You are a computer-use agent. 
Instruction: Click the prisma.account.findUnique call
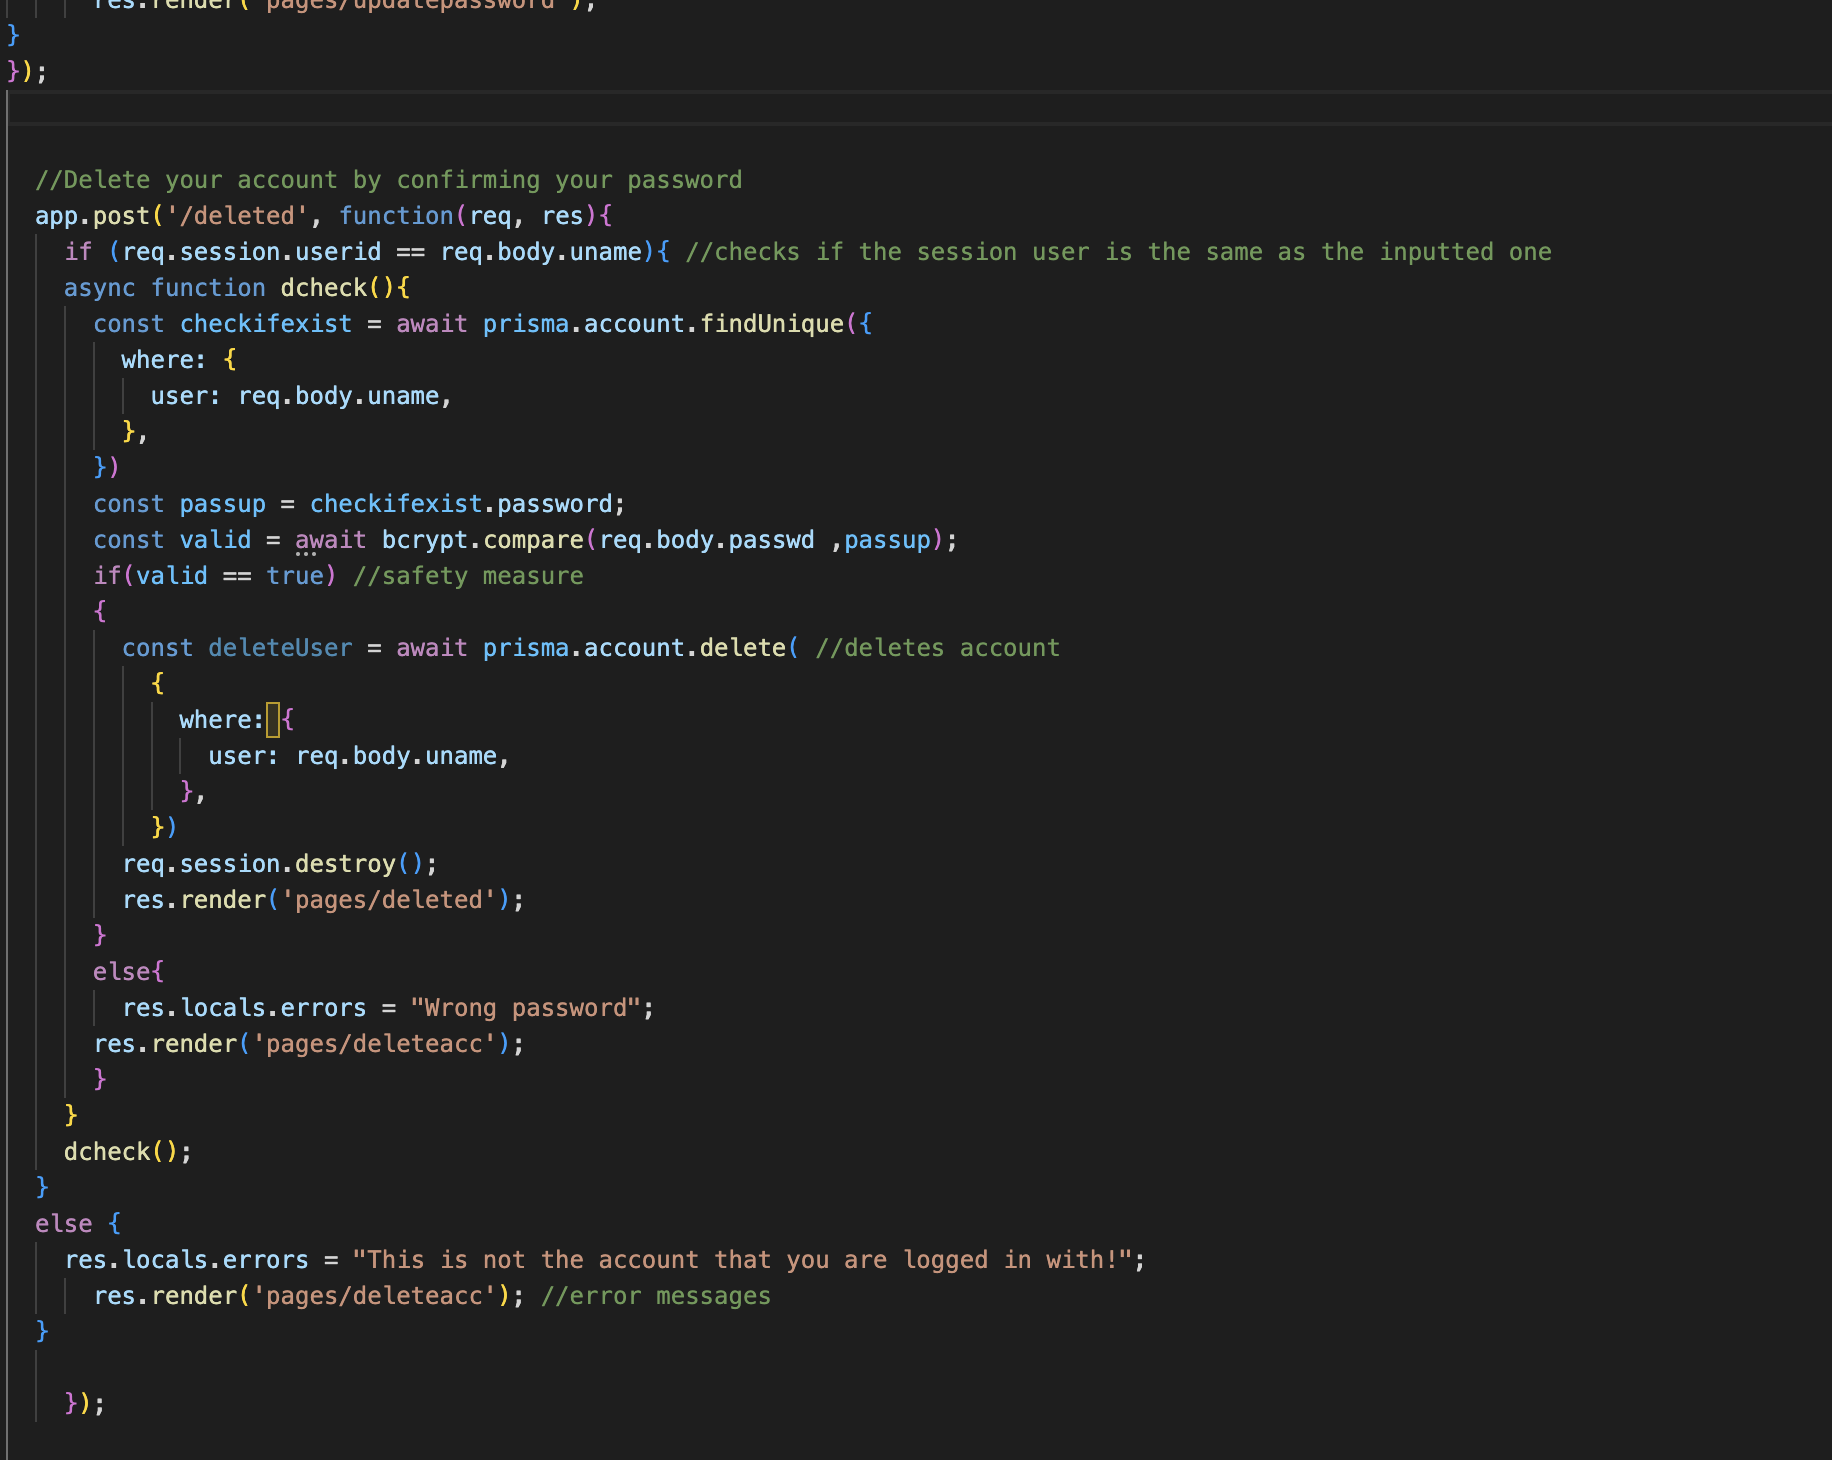point(660,323)
